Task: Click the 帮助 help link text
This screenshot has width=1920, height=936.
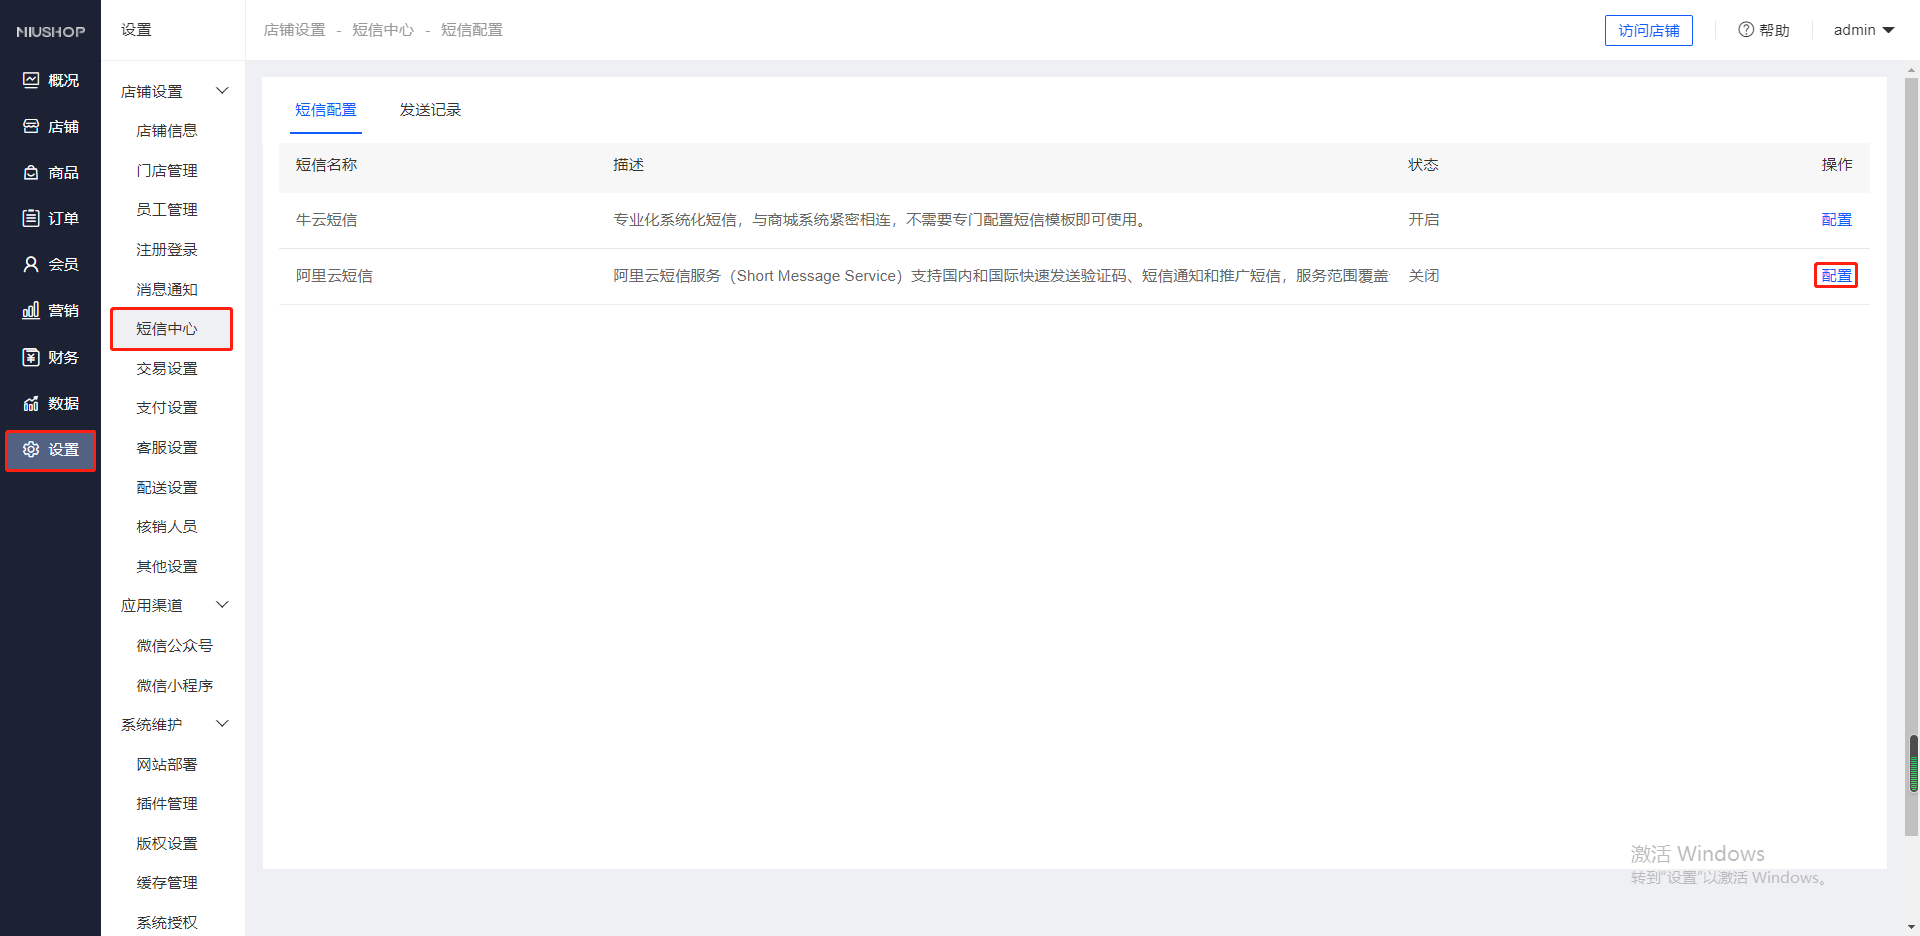Action: click(1775, 31)
